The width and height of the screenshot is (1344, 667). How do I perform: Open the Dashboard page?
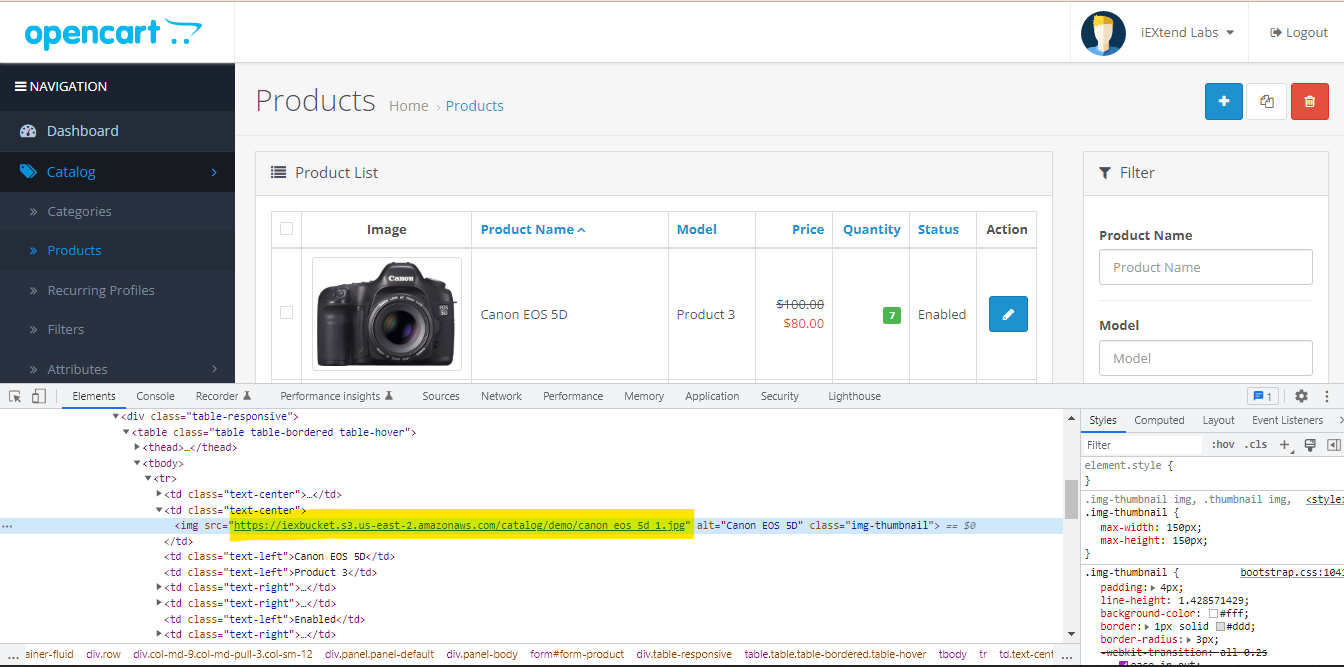click(82, 131)
